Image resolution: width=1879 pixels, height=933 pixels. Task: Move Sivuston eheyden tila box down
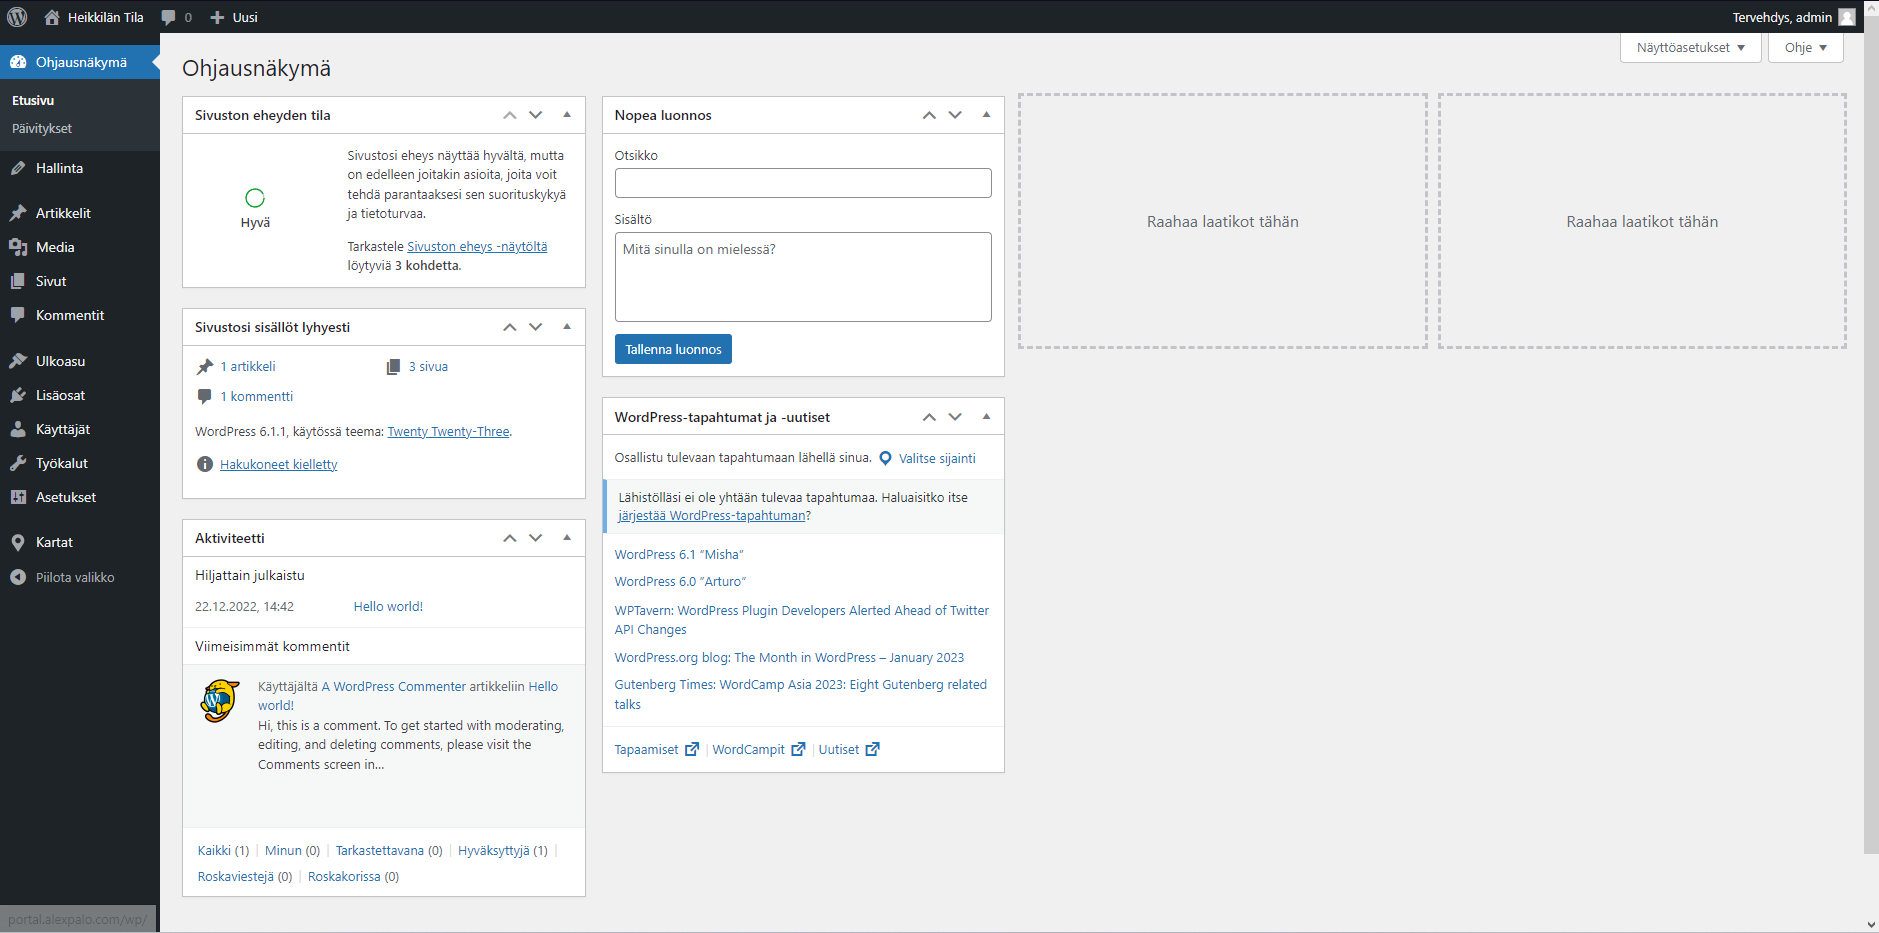[536, 115]
